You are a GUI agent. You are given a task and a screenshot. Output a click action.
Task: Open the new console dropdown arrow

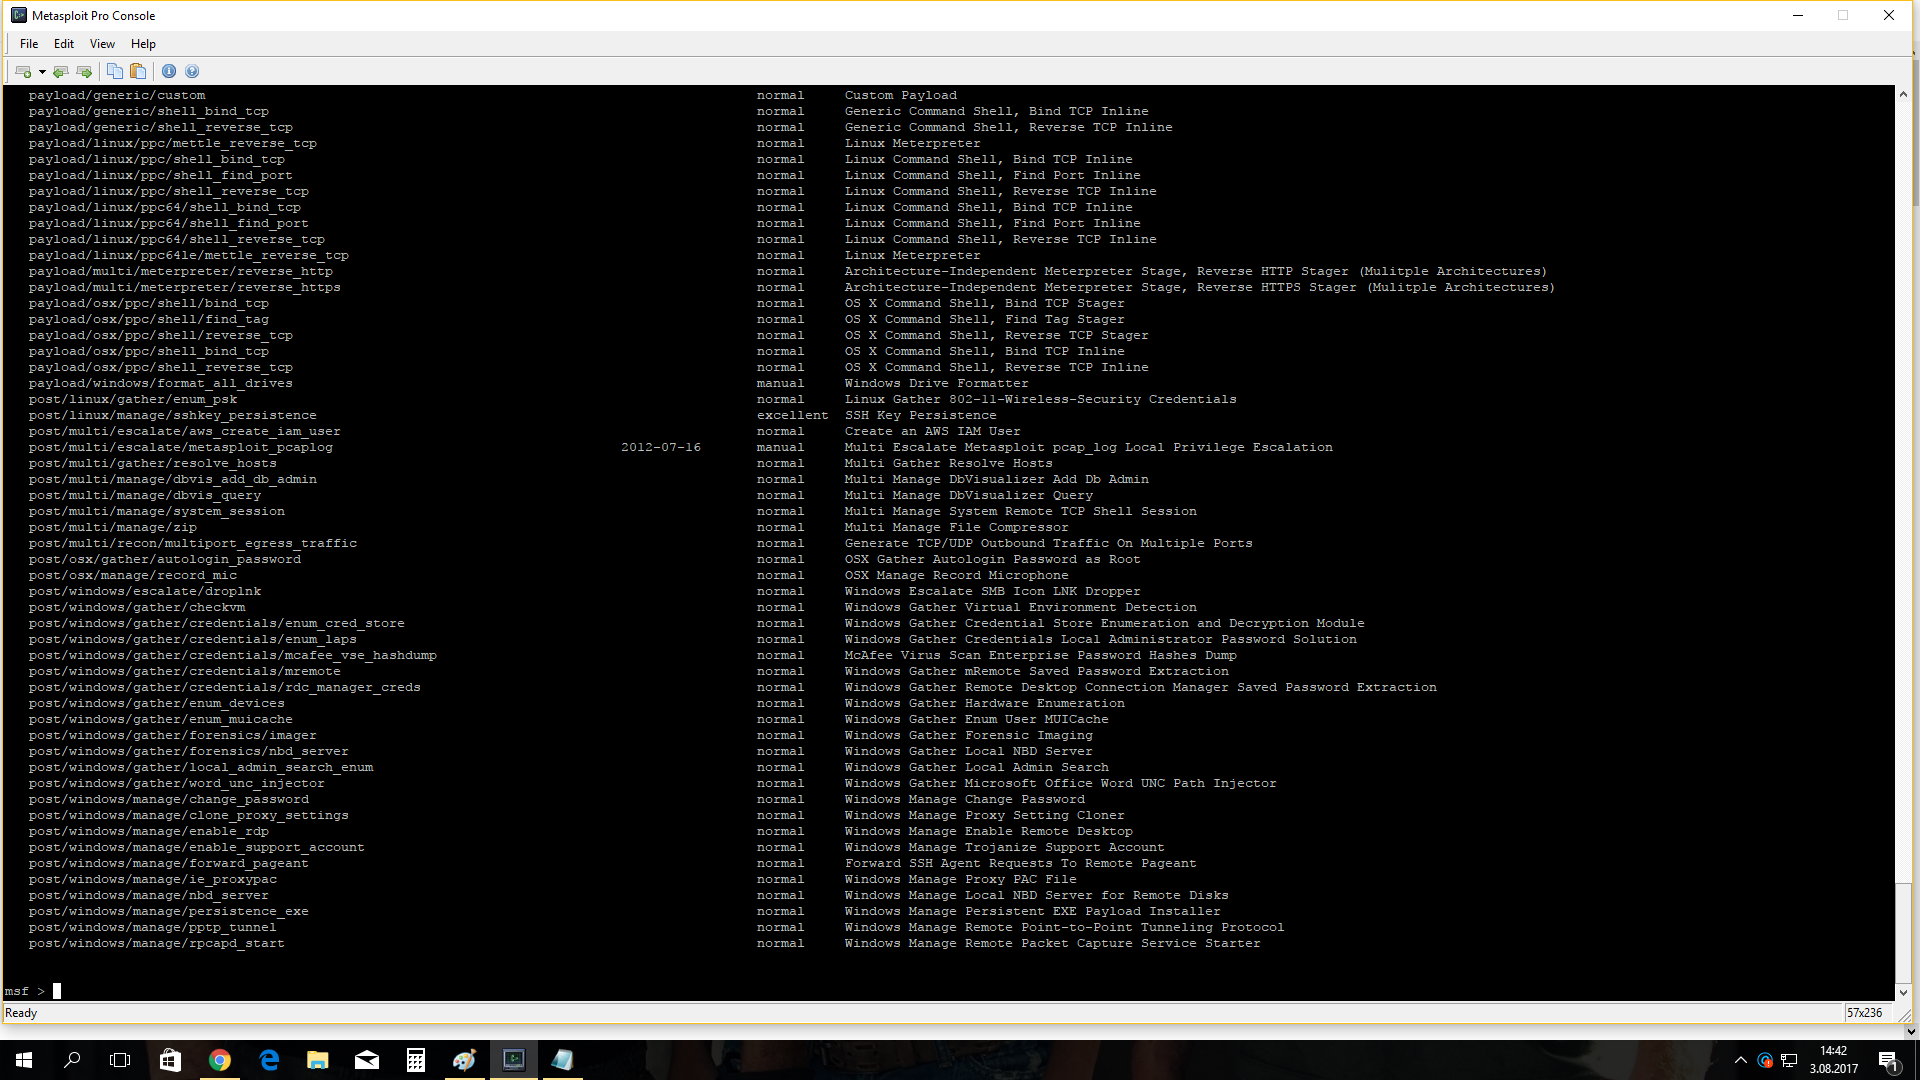42,71
